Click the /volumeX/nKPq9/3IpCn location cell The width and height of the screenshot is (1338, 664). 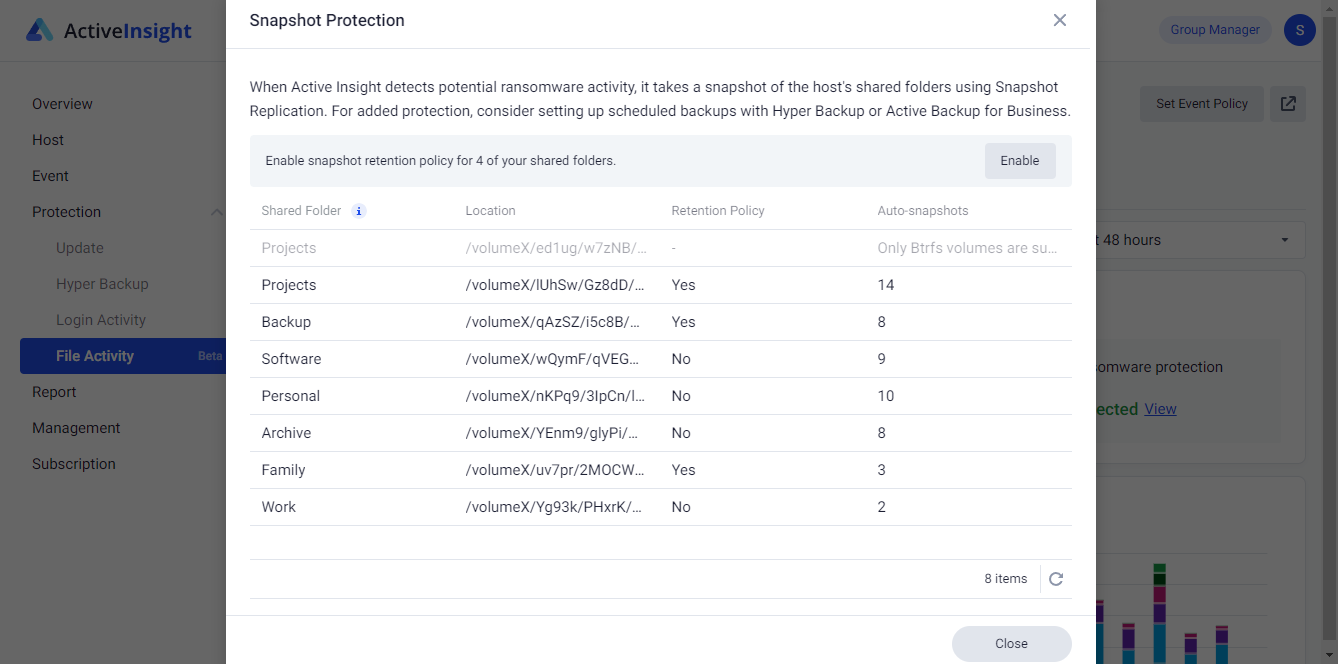click(555, 396)
